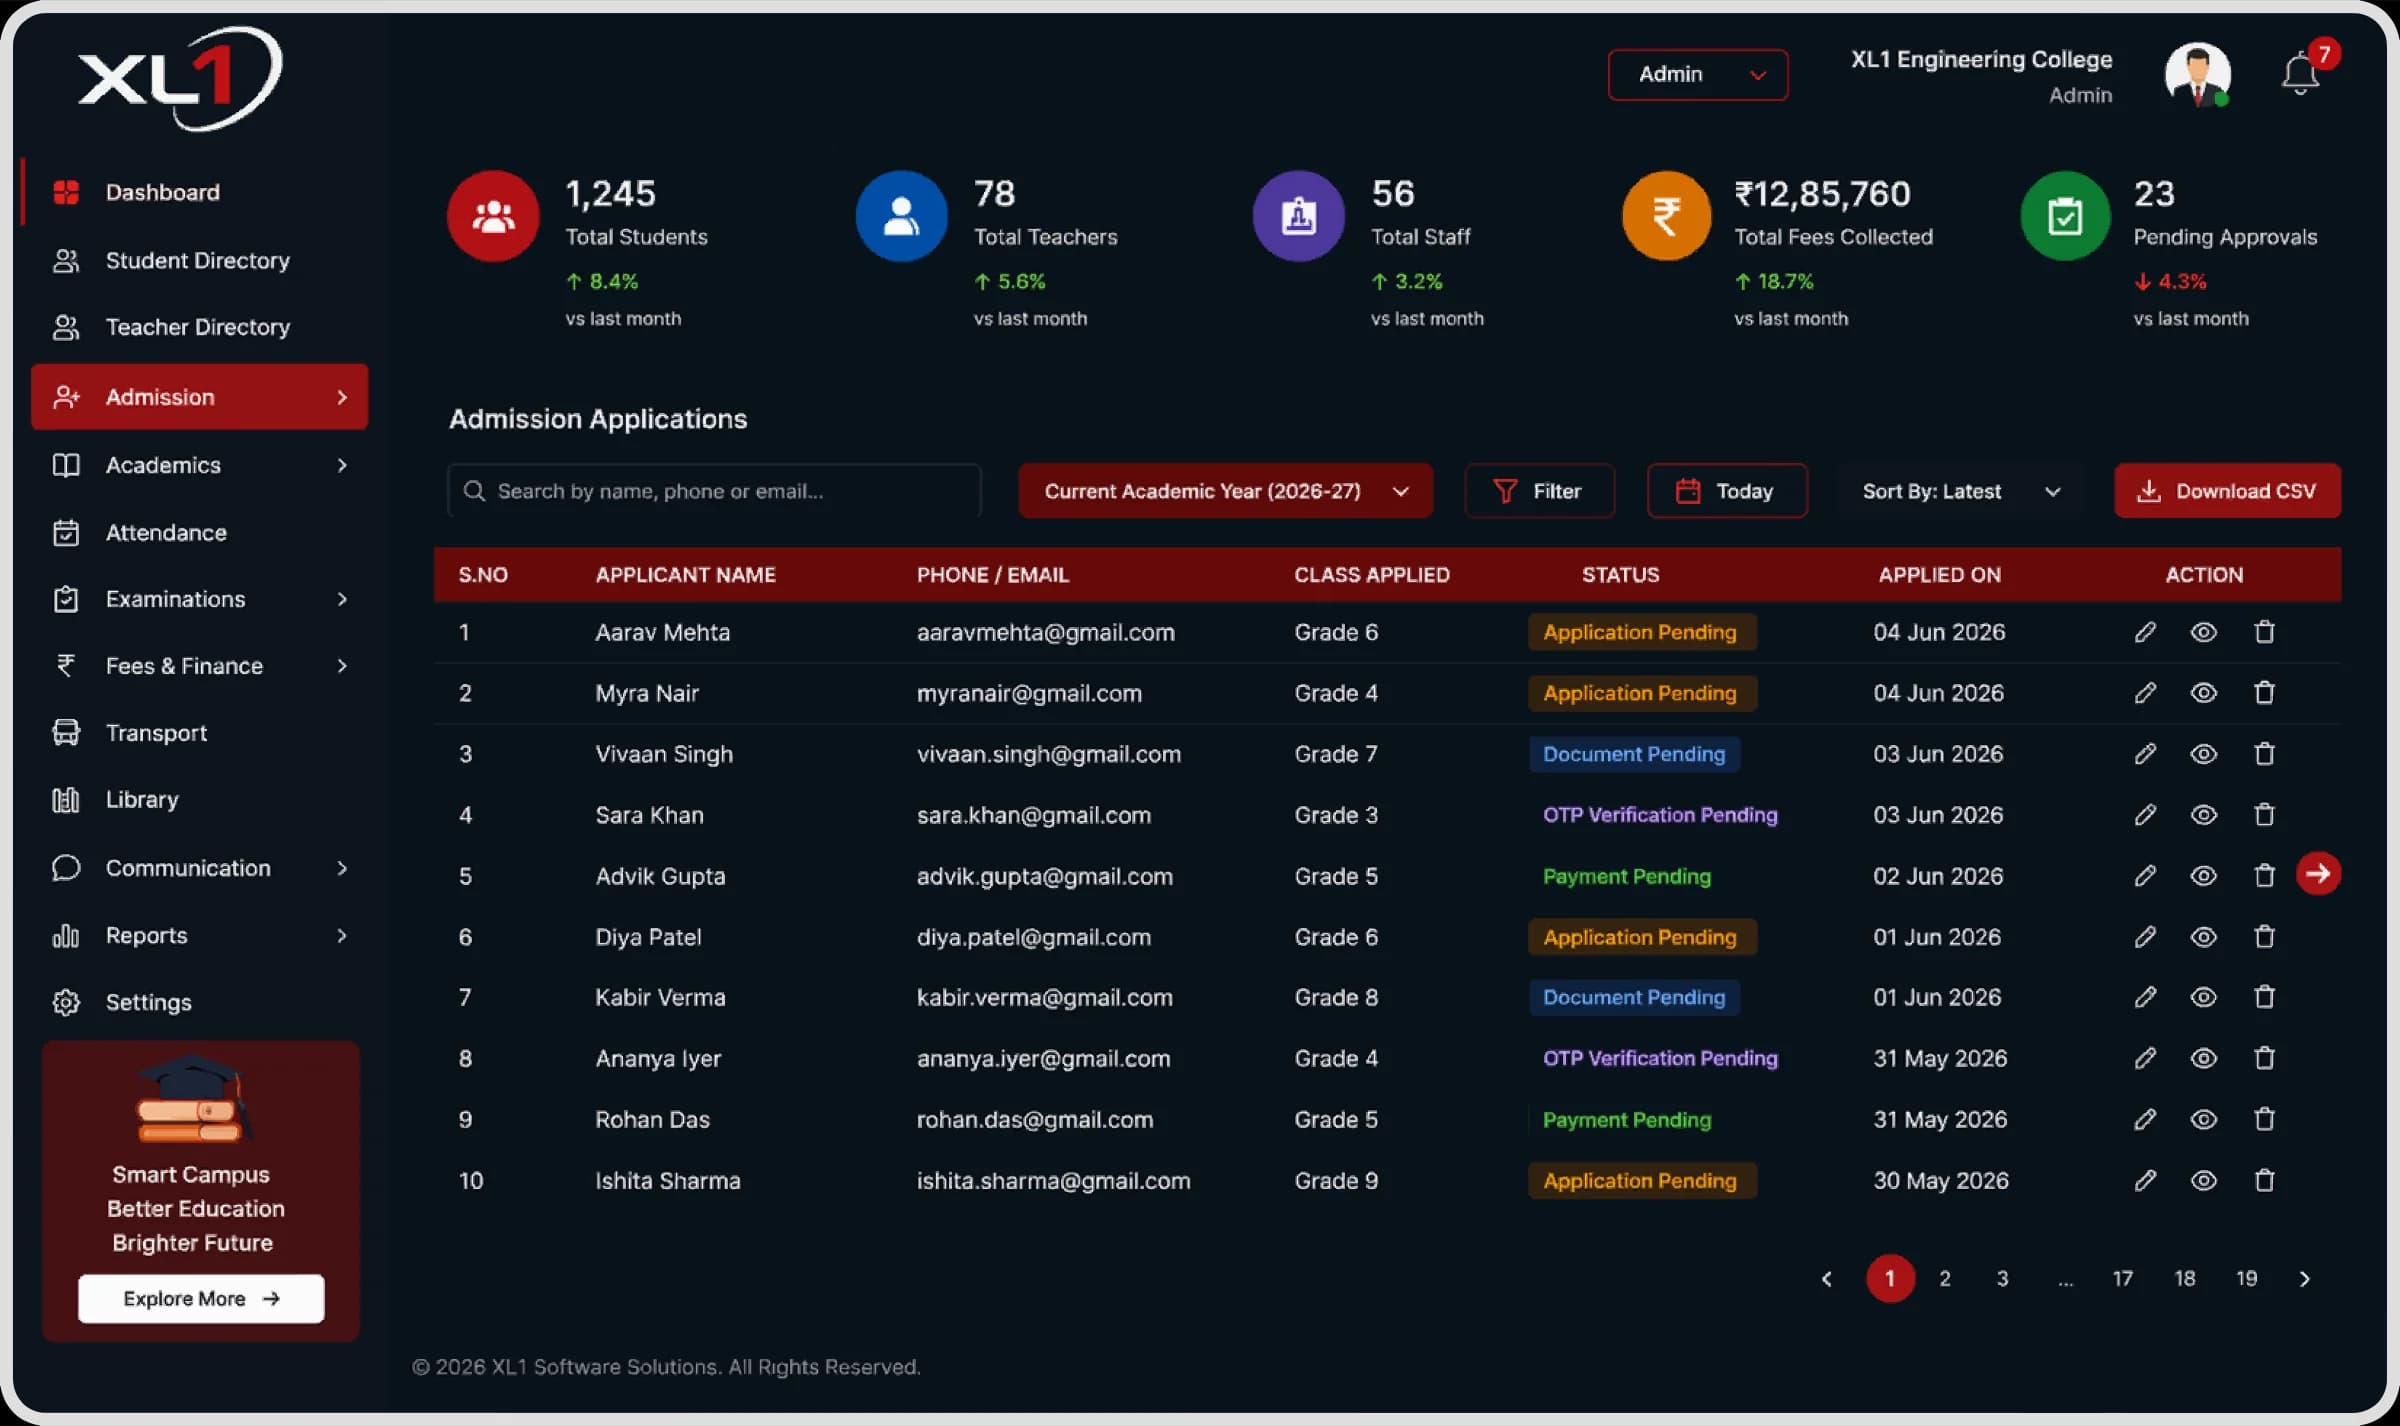Click the Today date button
The height and width of the screenshot is (1426, 2400).
click(x=1727, y=491)
